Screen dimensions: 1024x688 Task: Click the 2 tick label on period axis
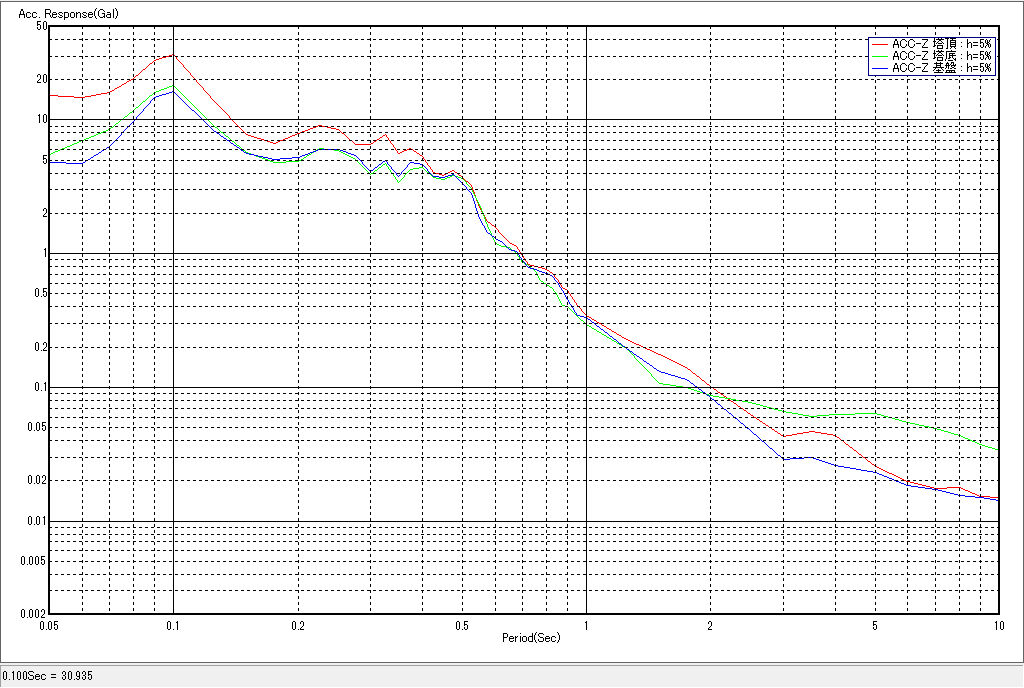pos(710,626)
